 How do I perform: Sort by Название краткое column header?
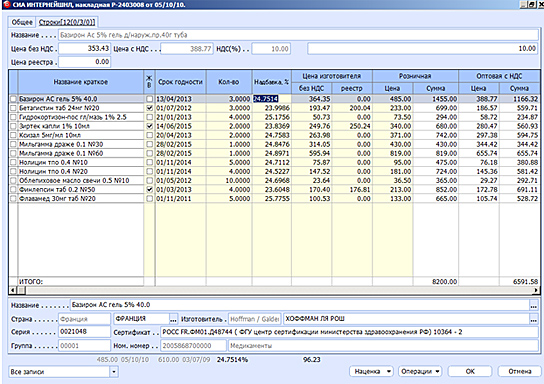click(x=80, y=82)
